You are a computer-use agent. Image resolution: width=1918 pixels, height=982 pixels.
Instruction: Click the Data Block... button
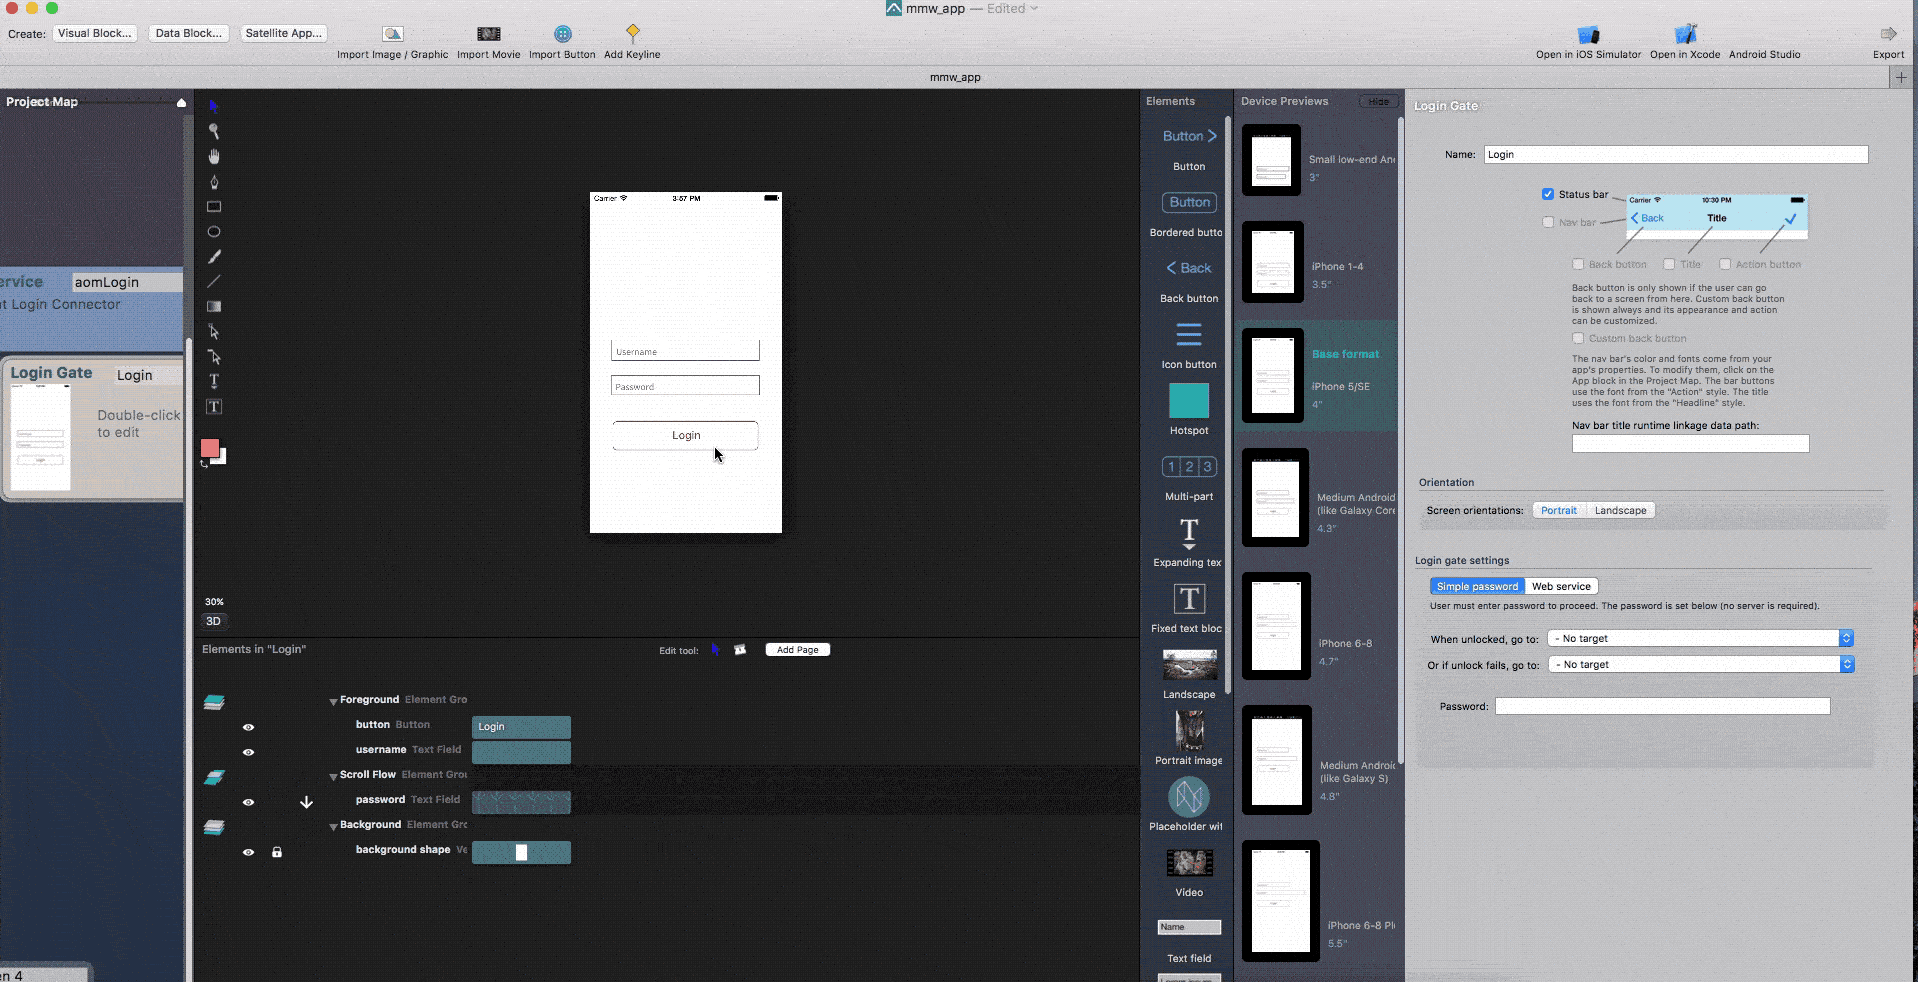coord(189,33)
